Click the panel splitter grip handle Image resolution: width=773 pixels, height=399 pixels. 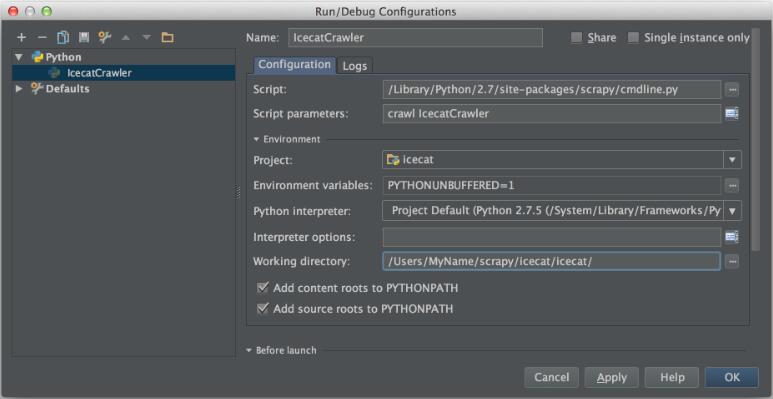point(239,191)
